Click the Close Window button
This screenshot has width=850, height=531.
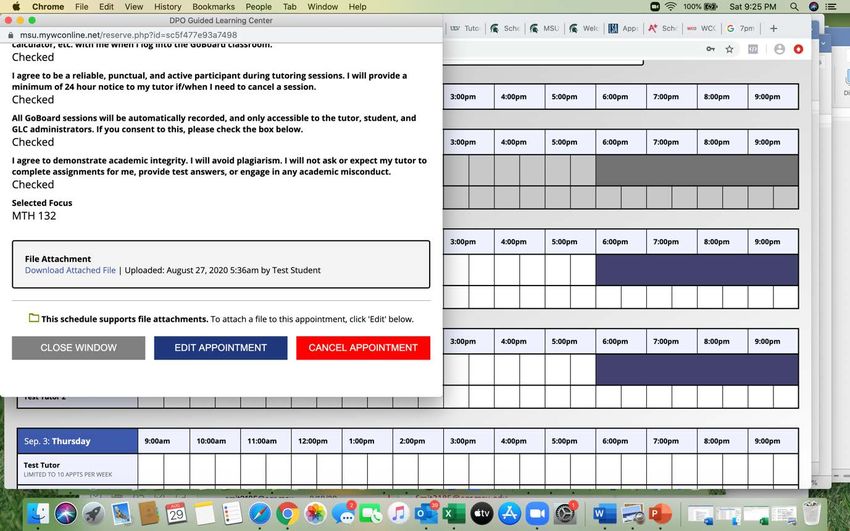[x=79, y=348]
